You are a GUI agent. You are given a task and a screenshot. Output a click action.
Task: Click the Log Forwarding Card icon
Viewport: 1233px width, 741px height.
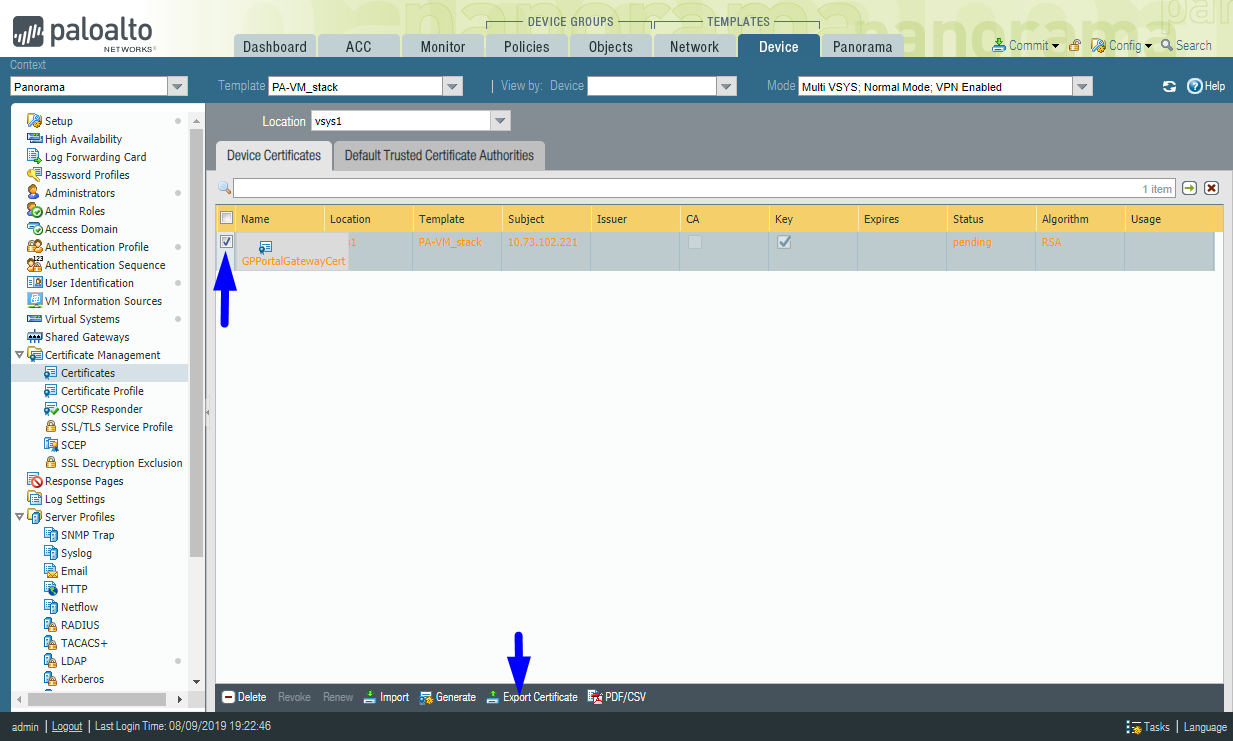coord(35,157)
